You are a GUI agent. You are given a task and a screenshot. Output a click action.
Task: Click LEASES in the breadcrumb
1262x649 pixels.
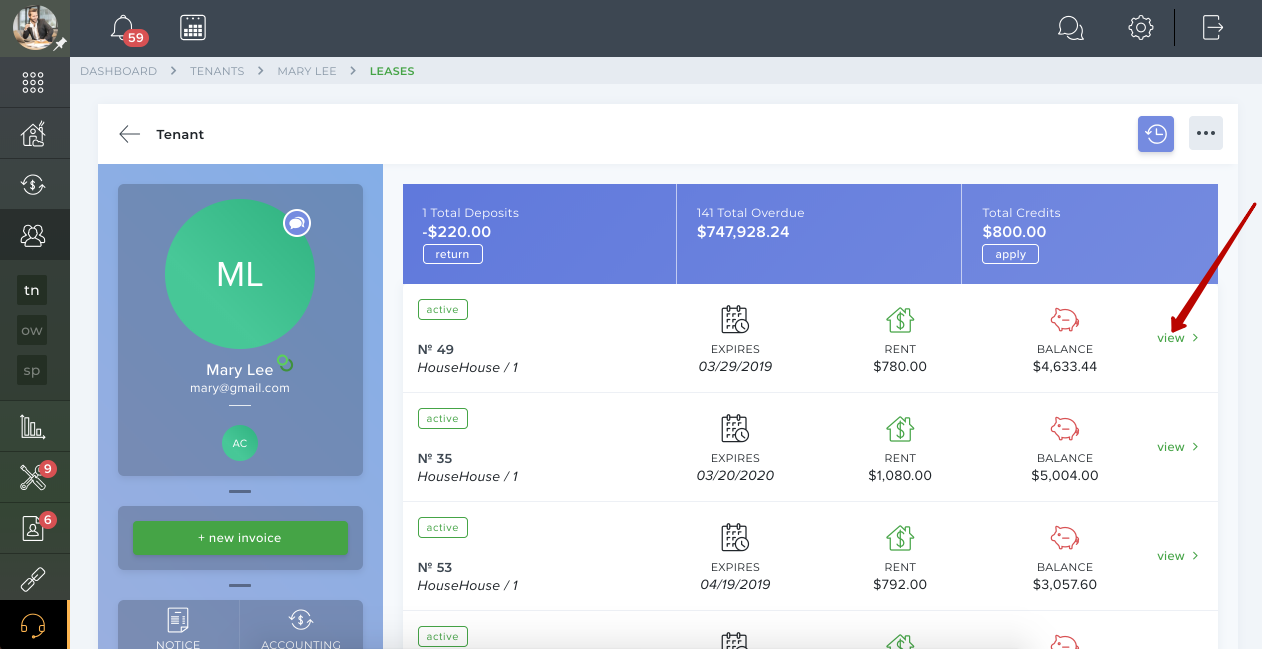click(392, 71)
